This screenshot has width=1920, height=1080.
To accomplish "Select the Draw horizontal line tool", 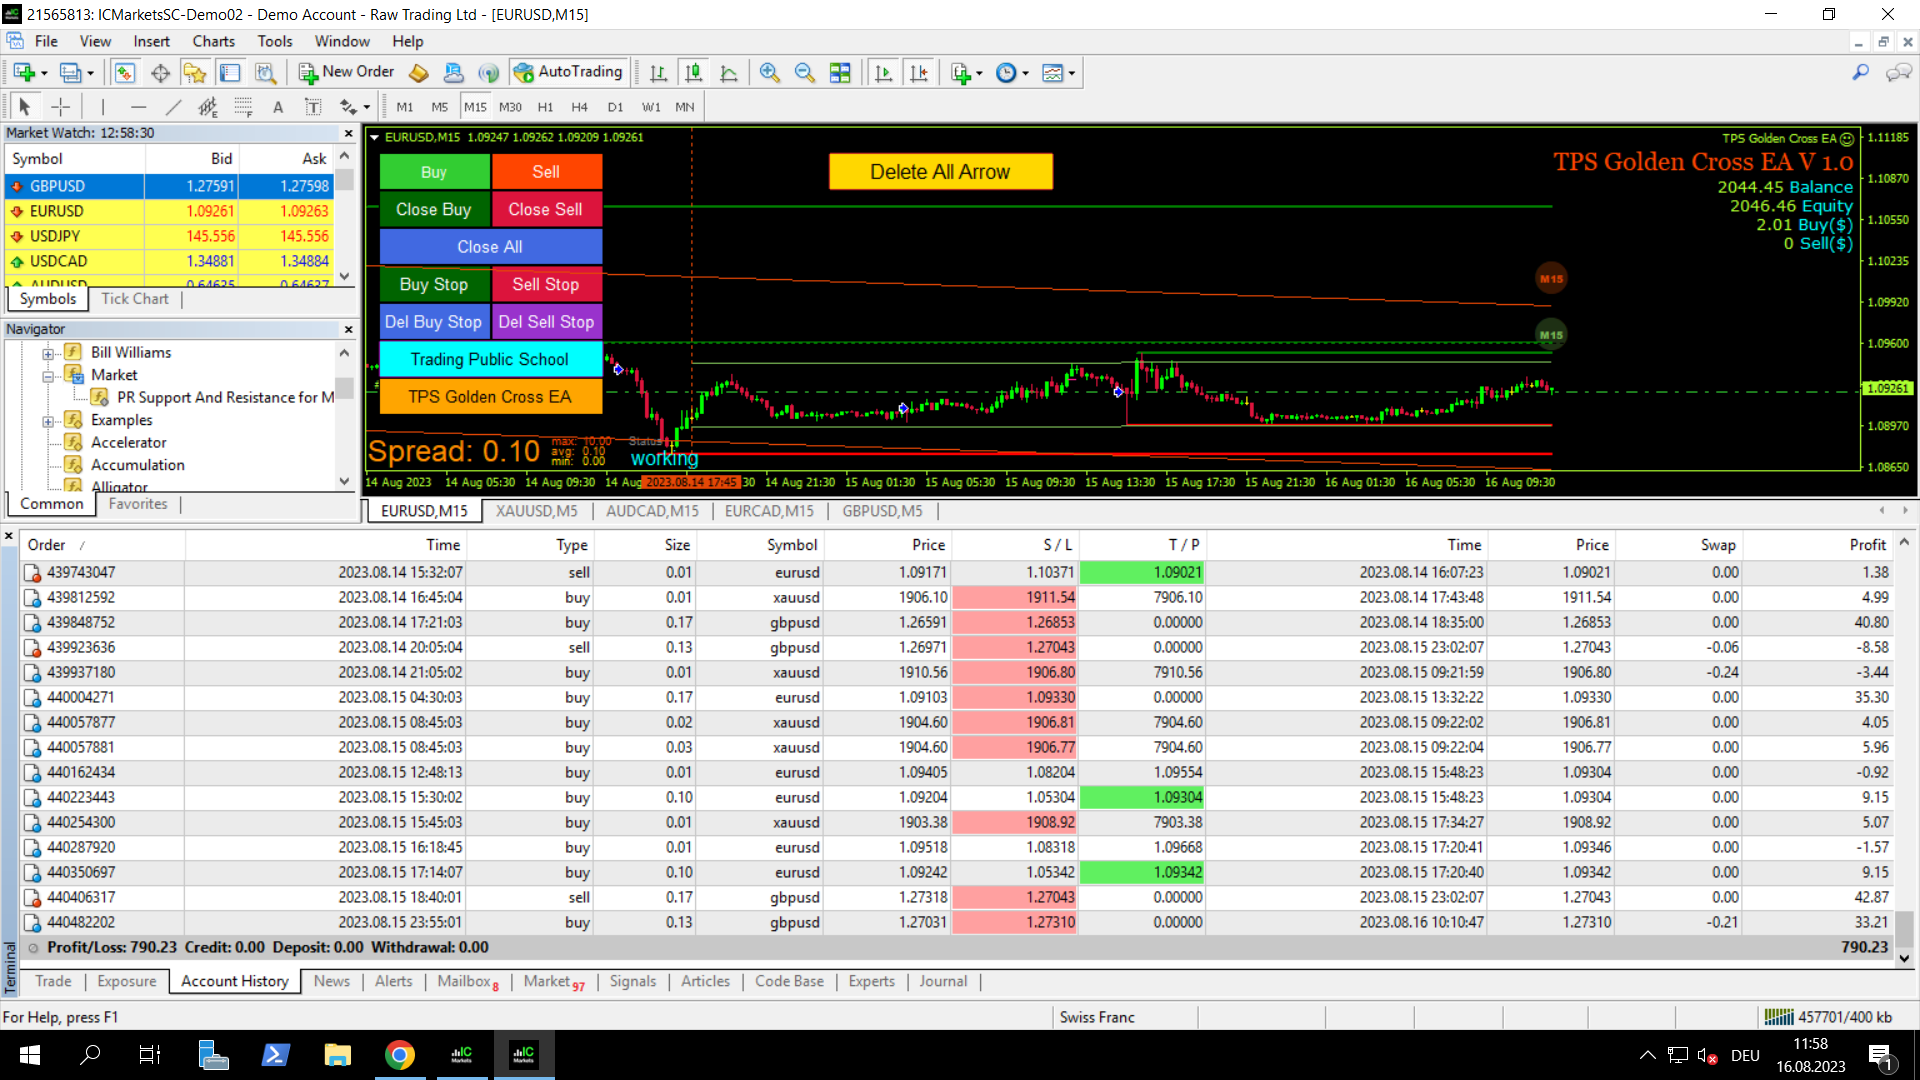I will click(x=138, y=107).
